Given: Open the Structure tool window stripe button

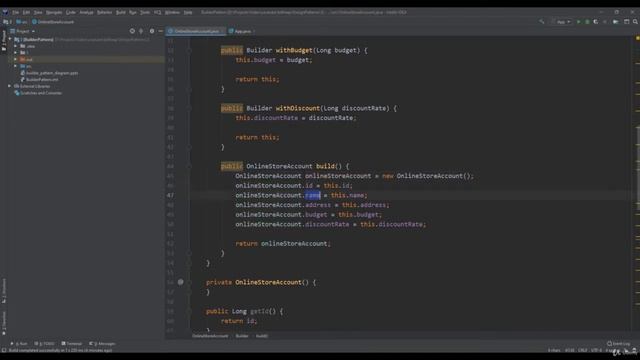Looking at the screenshot, I should [x=4, y=291].
